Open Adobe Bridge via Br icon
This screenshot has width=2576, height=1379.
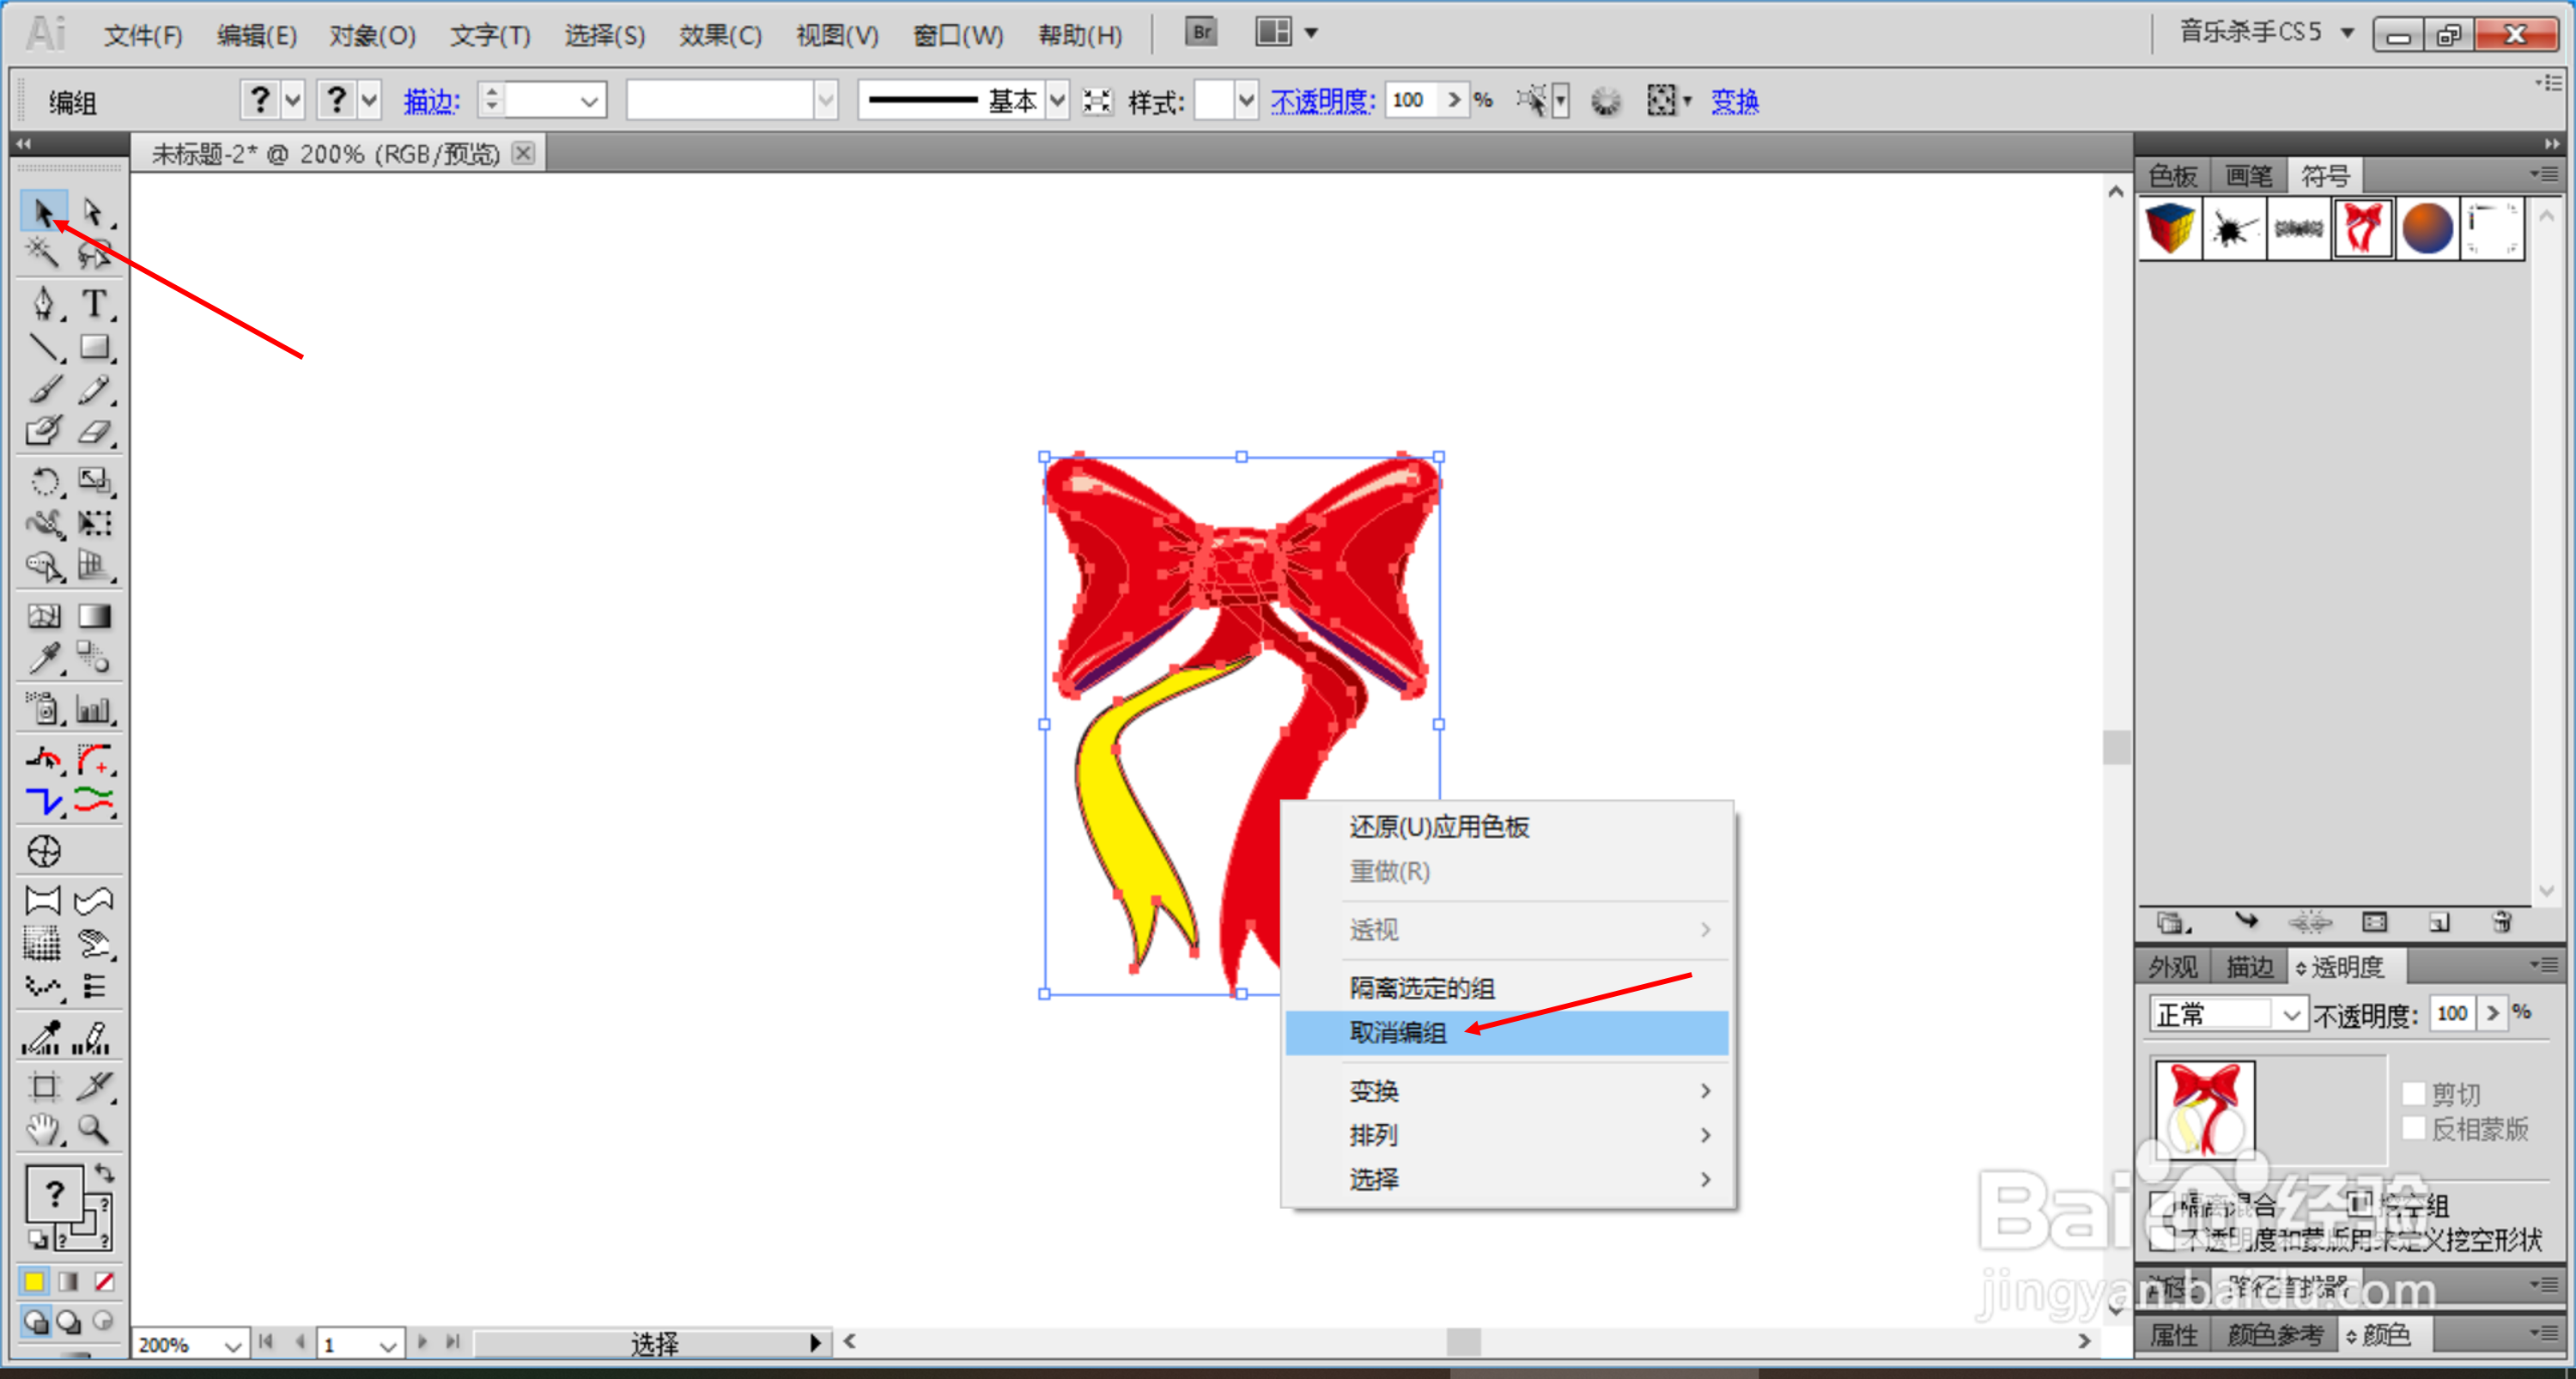pos(1201,32)
